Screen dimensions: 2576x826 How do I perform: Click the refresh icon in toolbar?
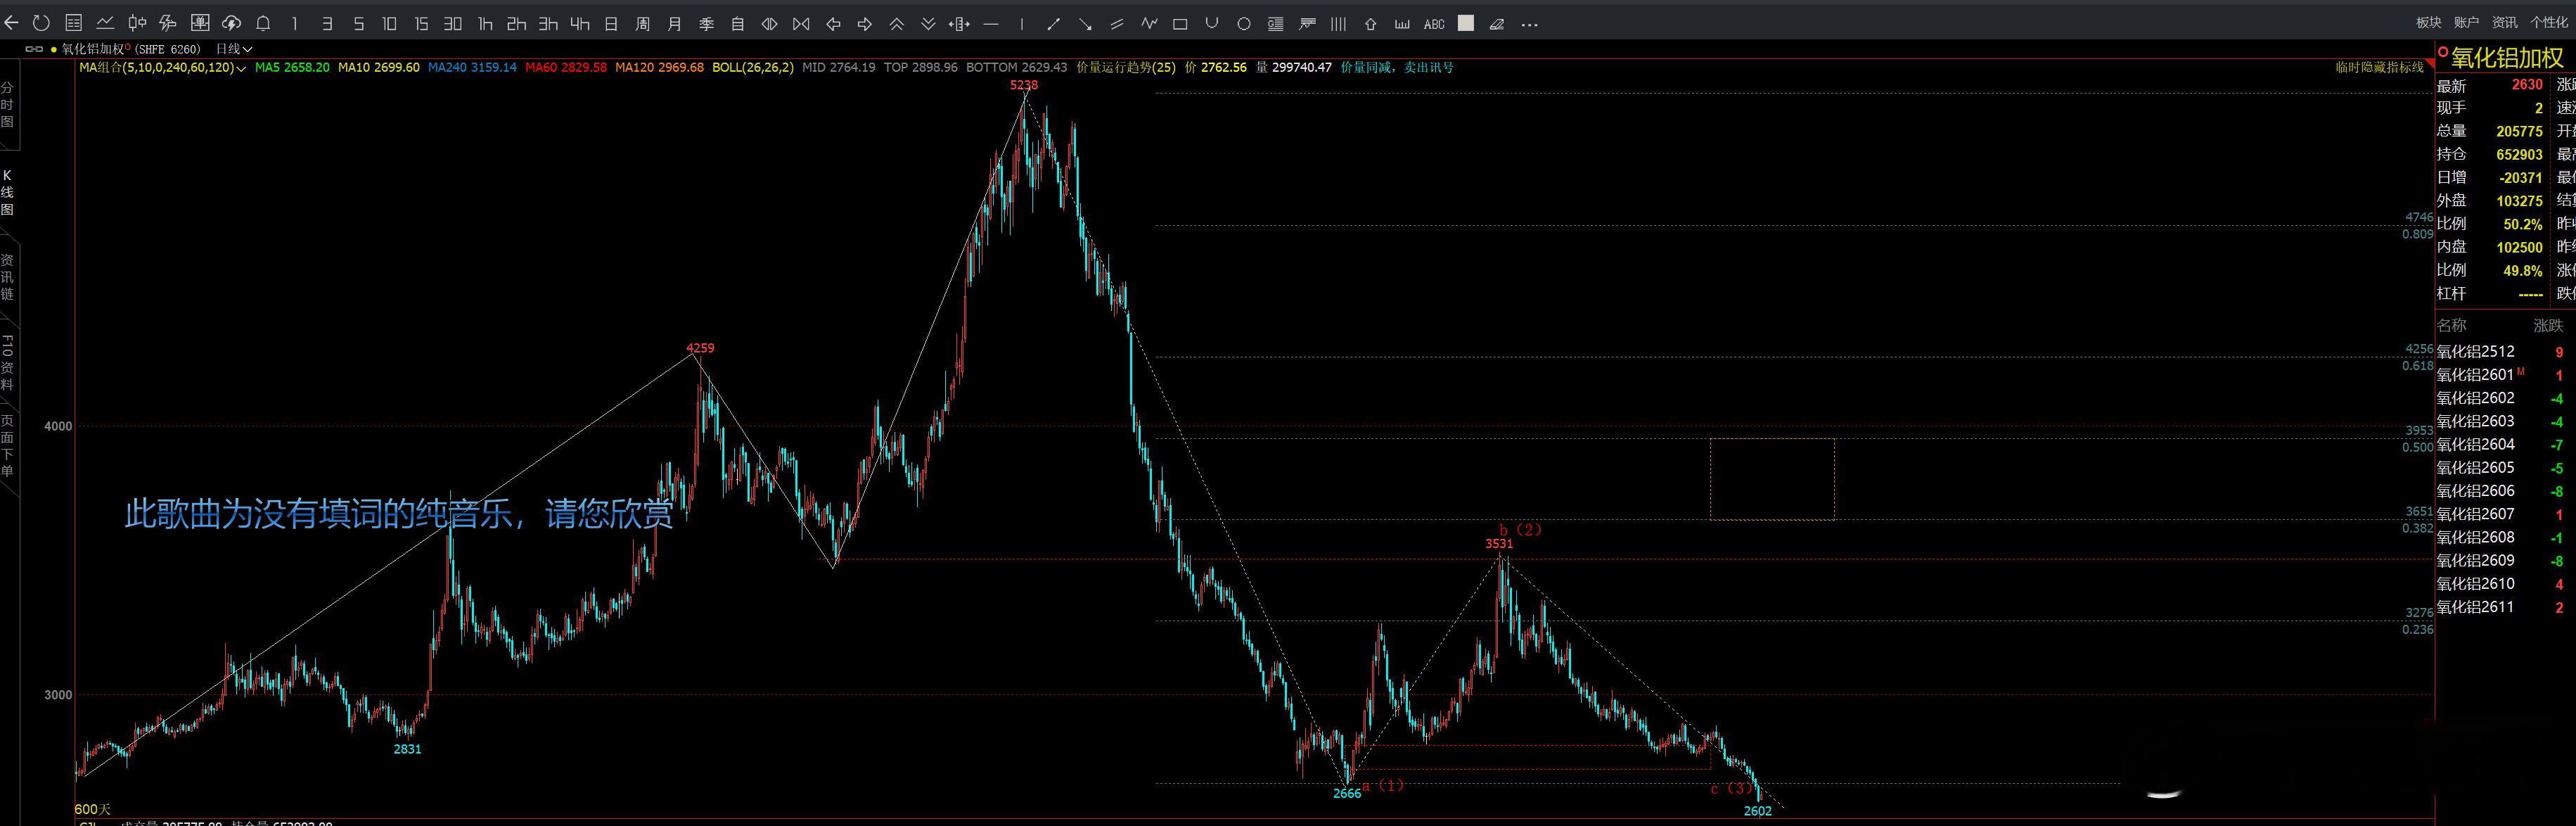tap(41, 23)
